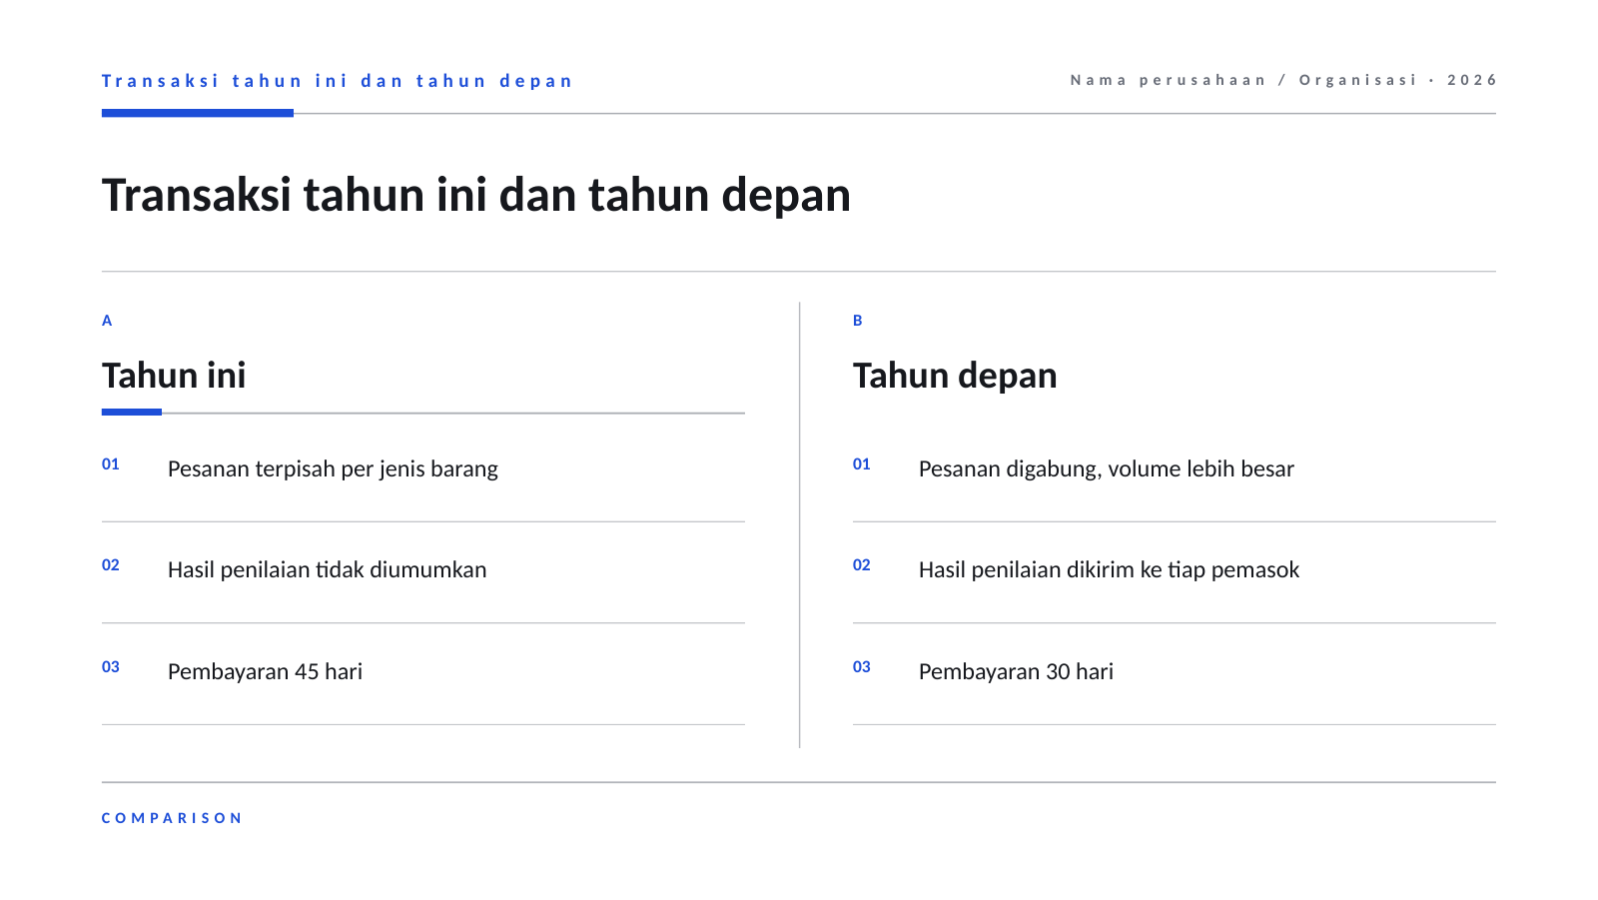The width and height of the screenshot is (1598, 900).
Task: Click 'Nama perusahaan / Organisasi · 2026' text
Action: pyautogui.click(x=1283, y=80)
